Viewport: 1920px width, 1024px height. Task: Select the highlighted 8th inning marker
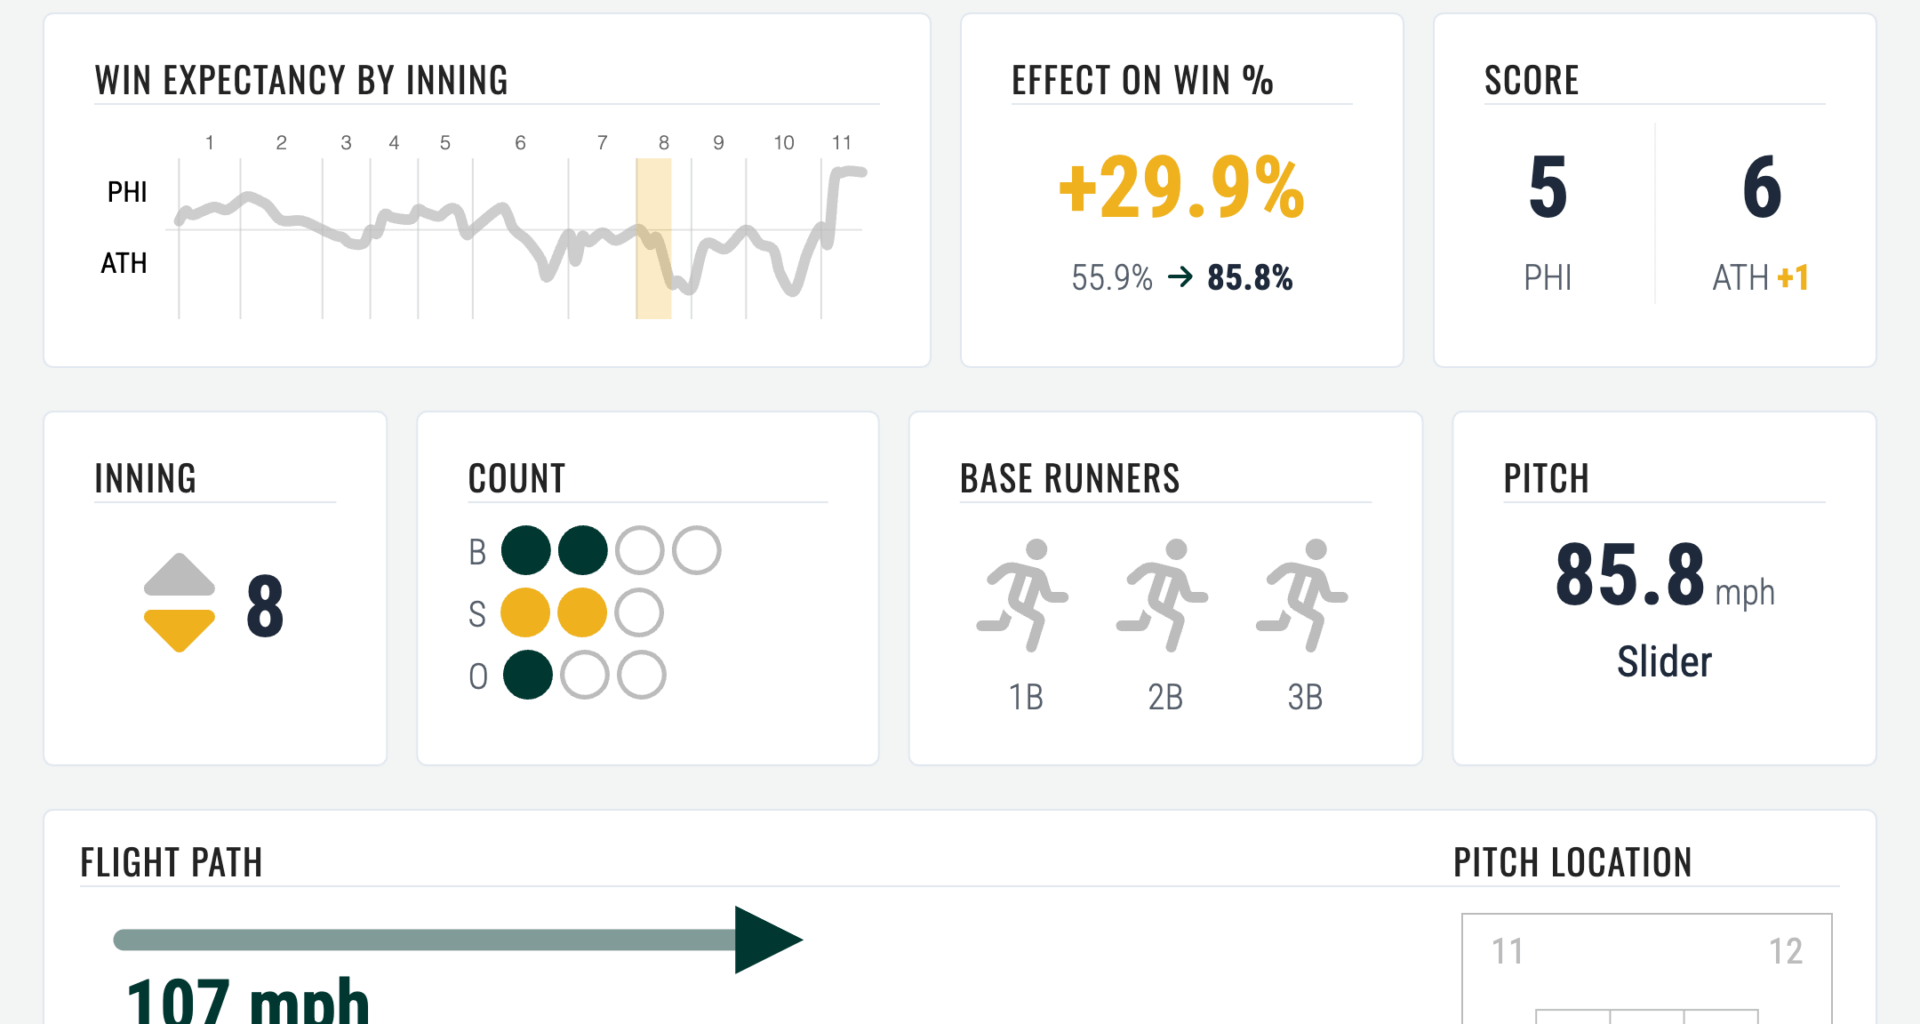(x=654, y=240)
